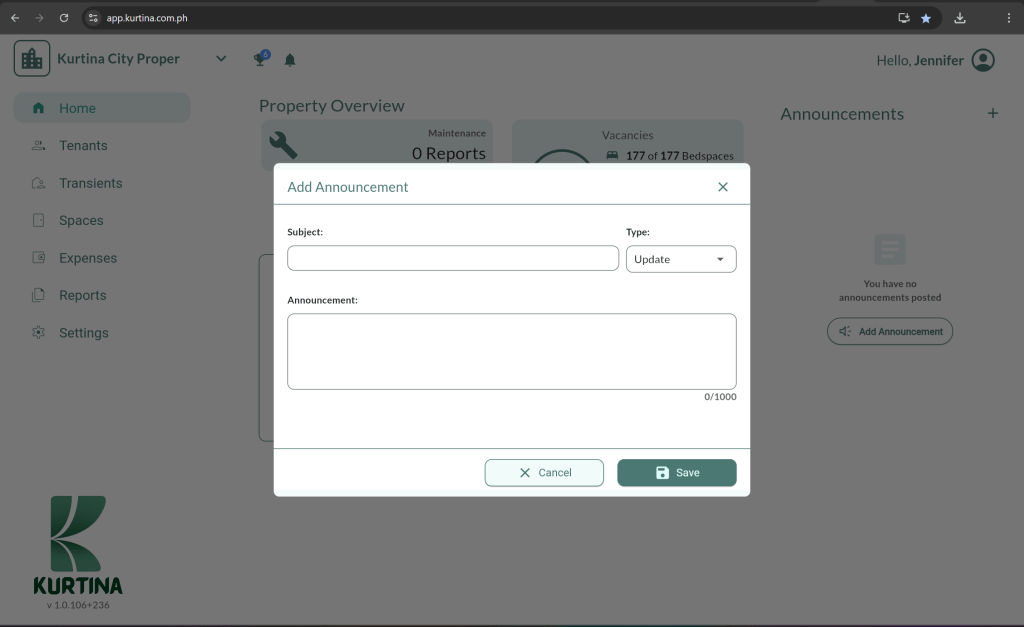Open Settings from the sidebar

tap(83, 333)
